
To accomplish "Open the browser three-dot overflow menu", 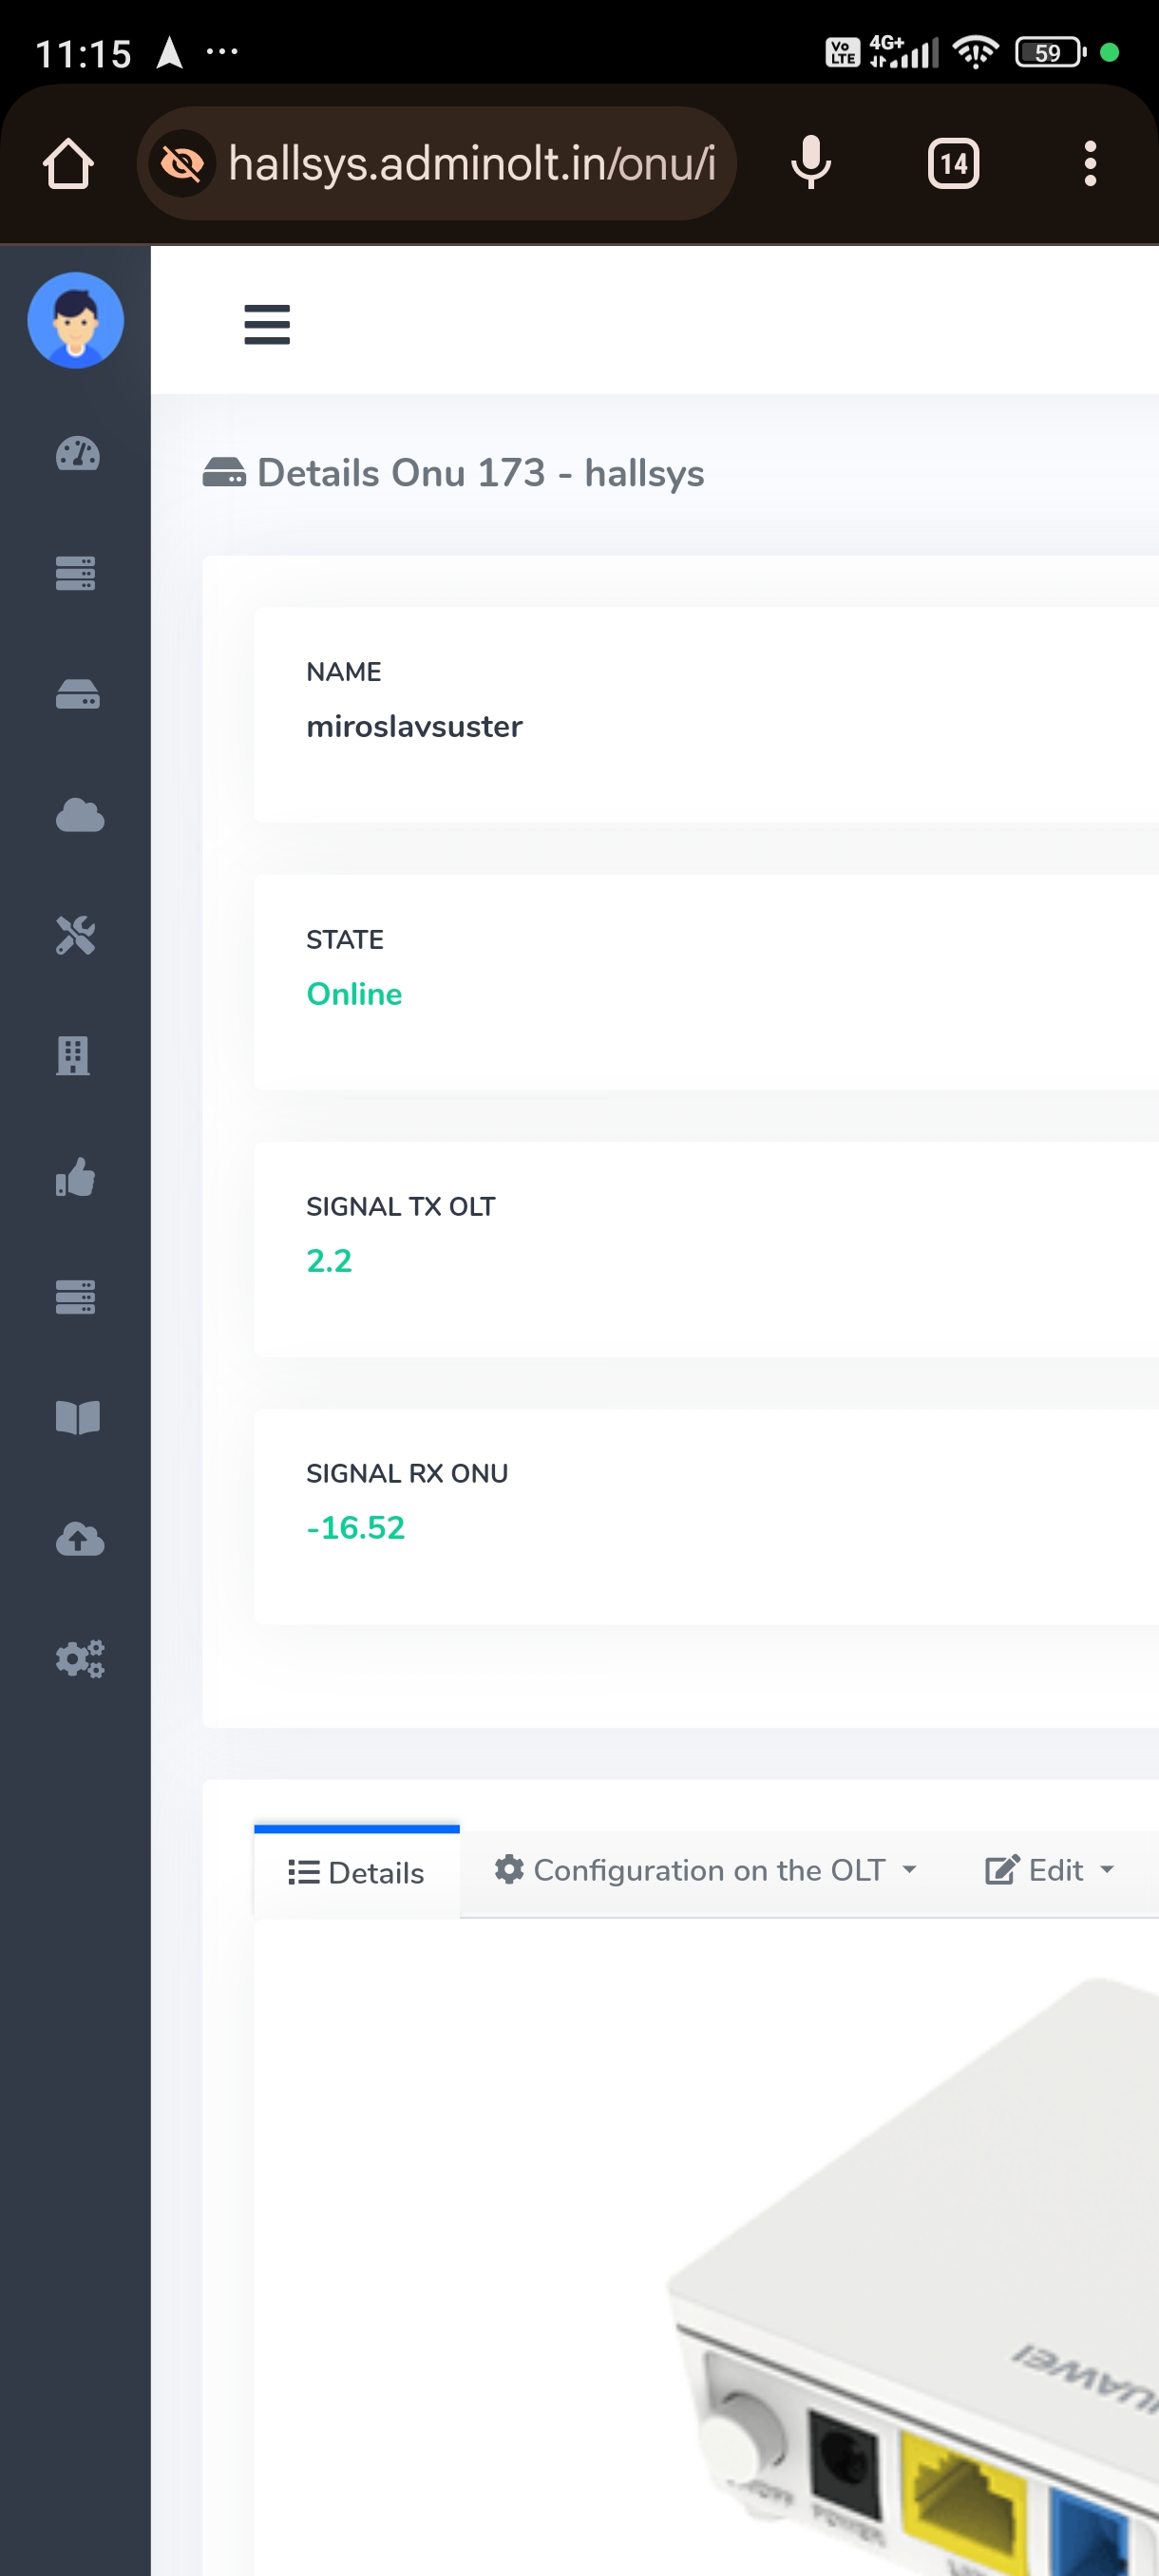I will pos(1090,163).
